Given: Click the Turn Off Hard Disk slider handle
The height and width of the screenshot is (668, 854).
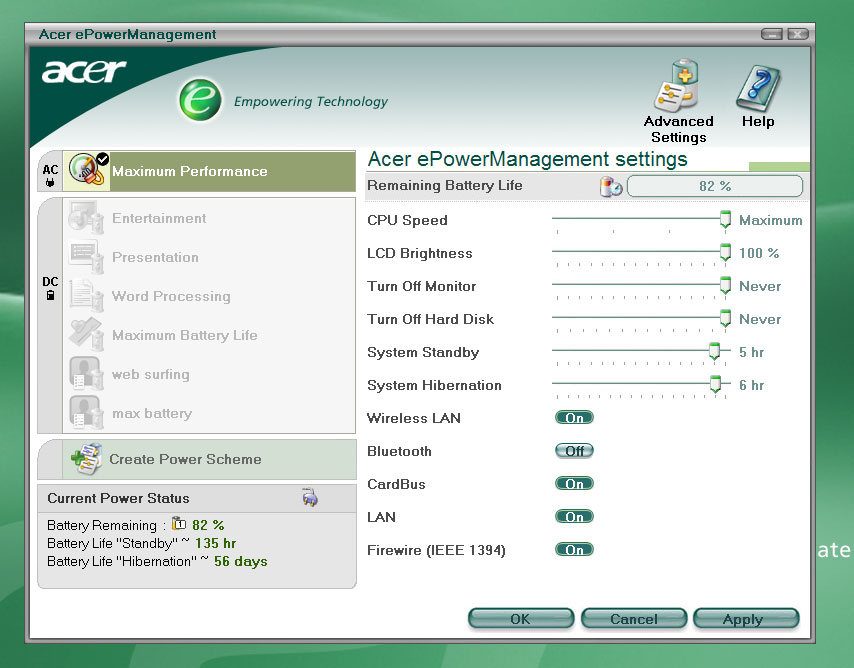Looking at the screenshot, I should pyautogui.click(x=725, y=318).
